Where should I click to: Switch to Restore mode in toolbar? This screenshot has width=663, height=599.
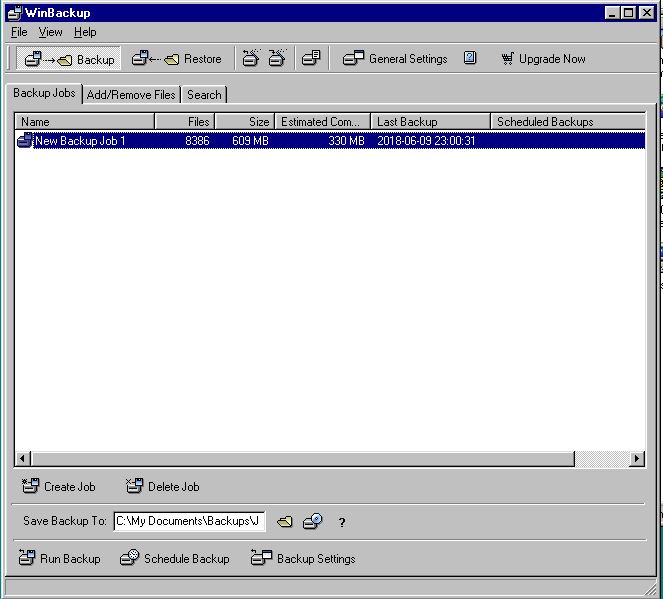[x=177, y=59]
